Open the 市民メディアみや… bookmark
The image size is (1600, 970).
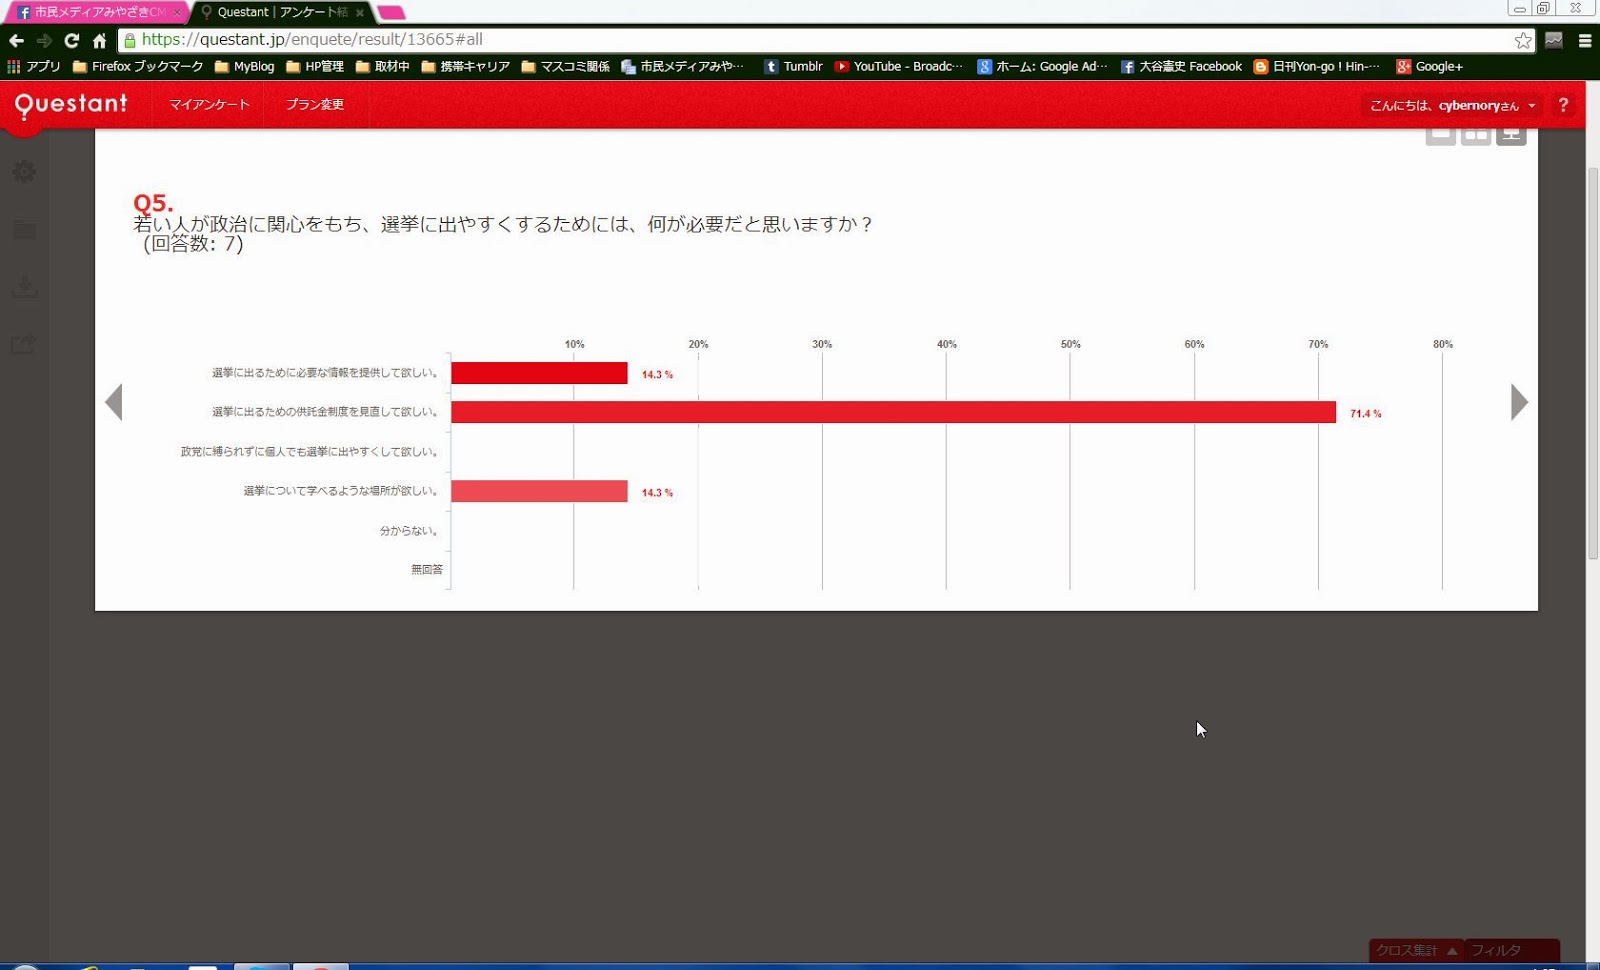683,67
